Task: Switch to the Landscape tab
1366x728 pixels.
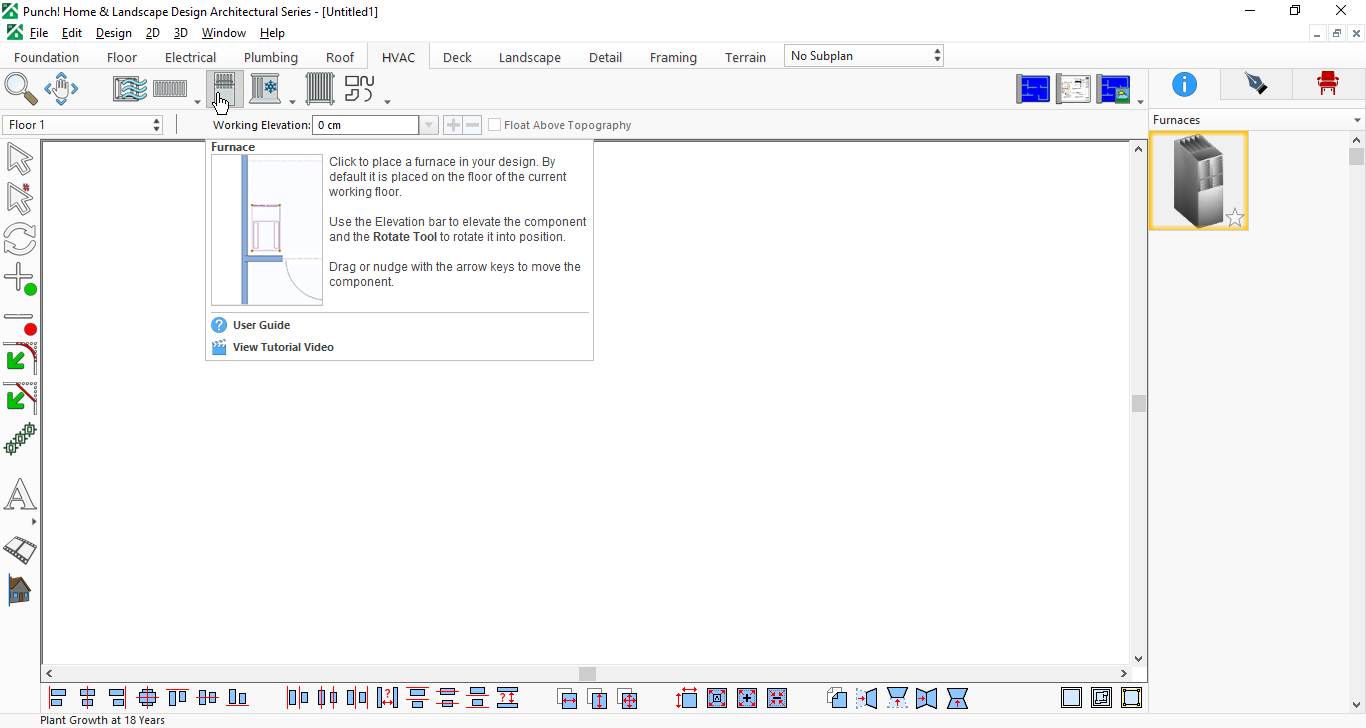Action: pos(530,57)
